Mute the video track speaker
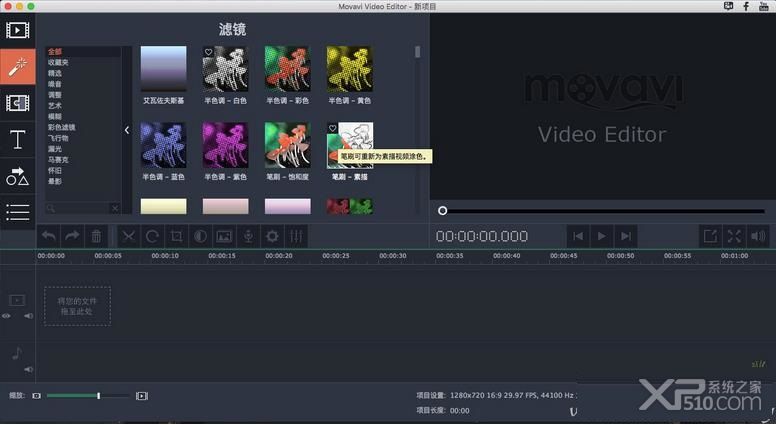The height and width of the screenshot is (425, 776). 28,316
